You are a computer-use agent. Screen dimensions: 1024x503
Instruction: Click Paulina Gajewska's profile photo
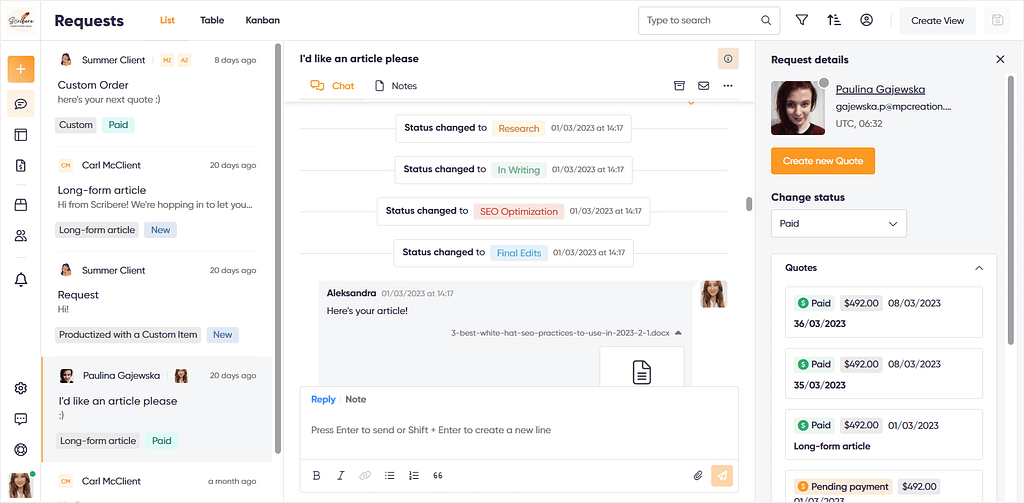798,108
